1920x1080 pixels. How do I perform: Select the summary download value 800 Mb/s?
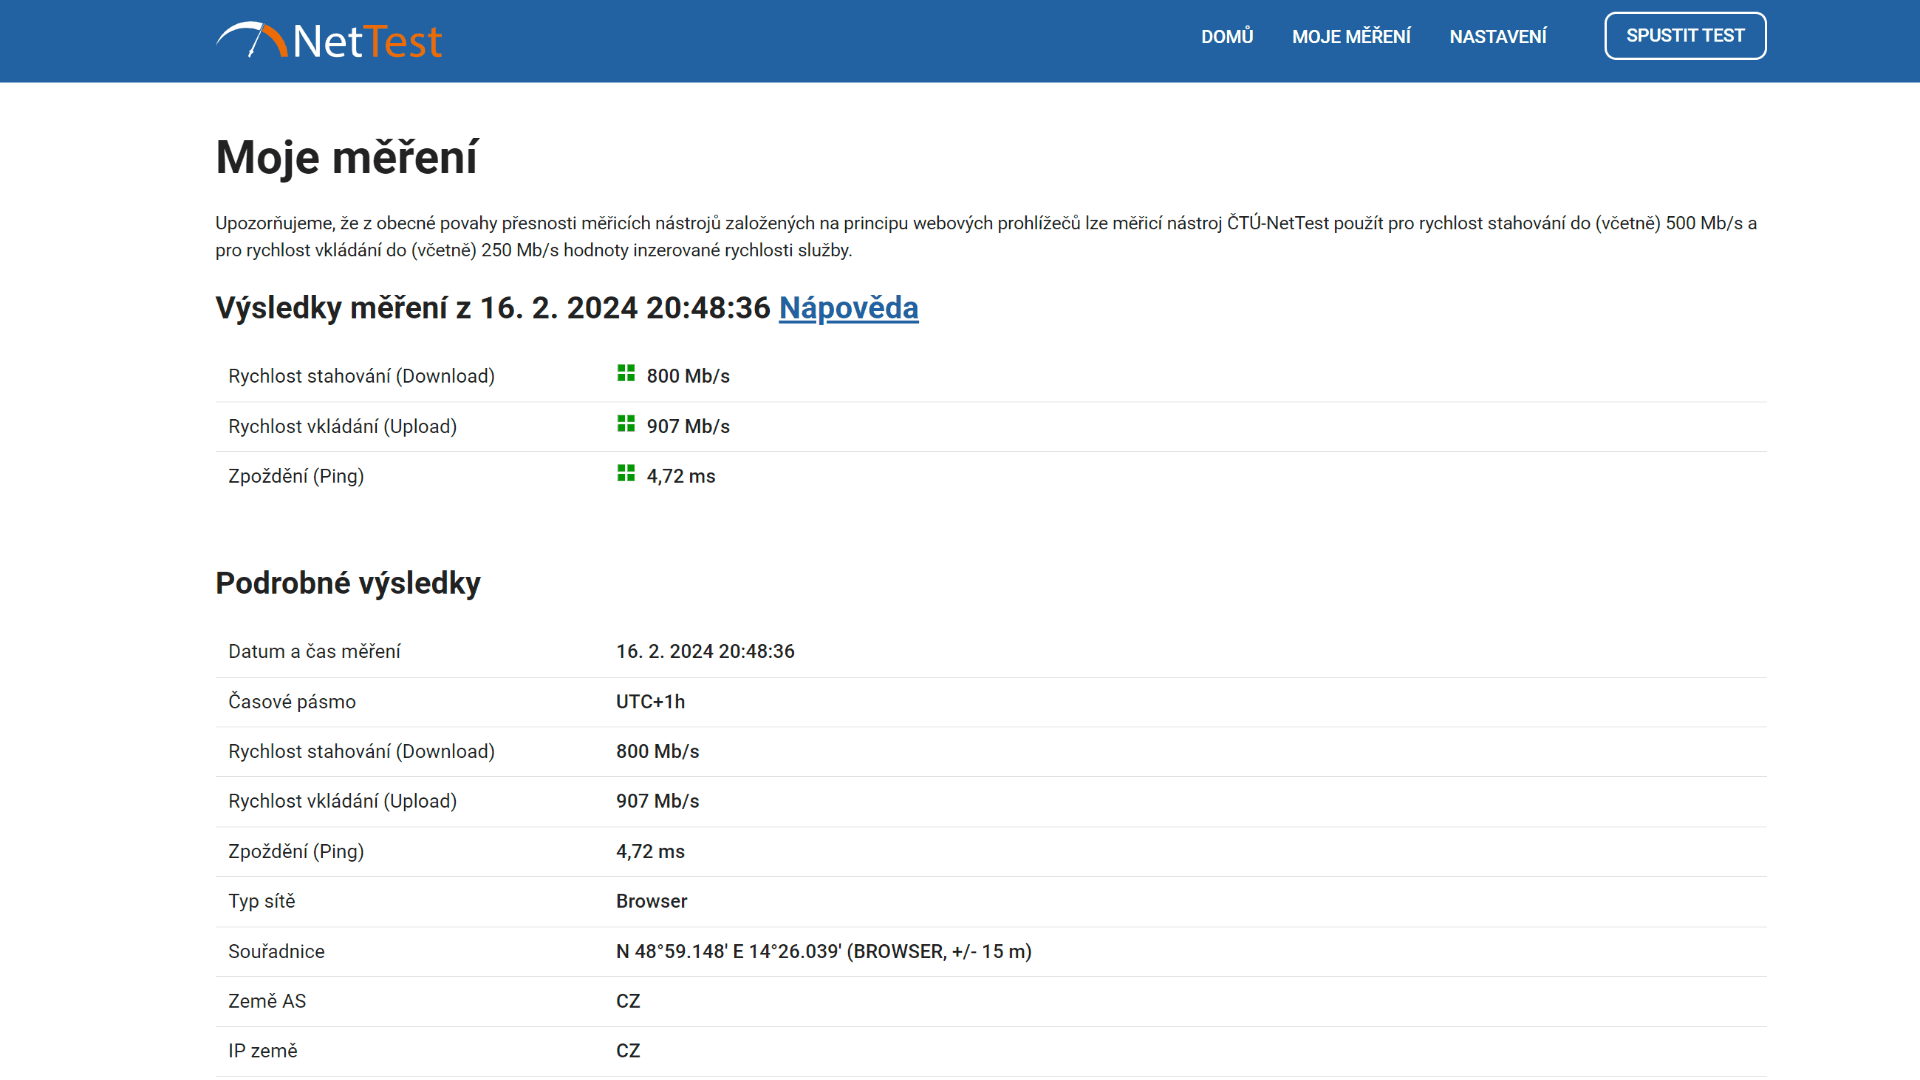click(x=688, y=376)
